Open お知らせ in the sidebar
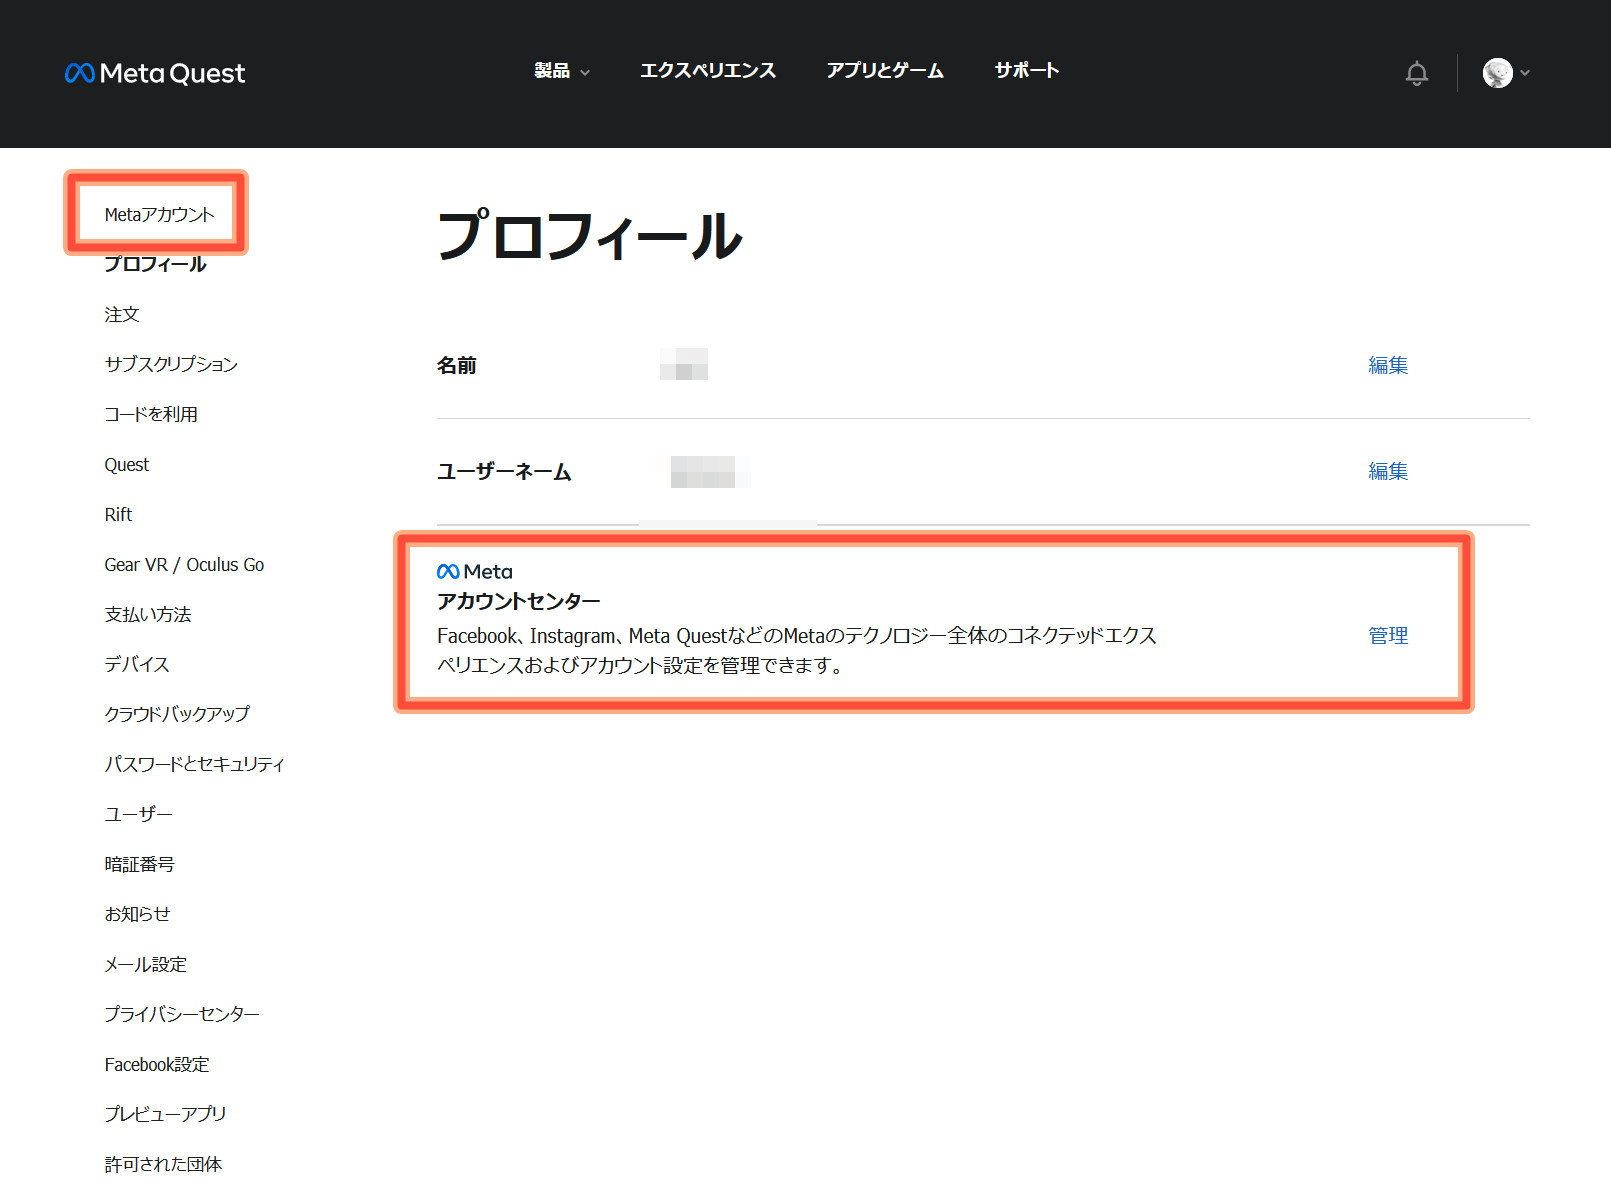 click(137, 914)
